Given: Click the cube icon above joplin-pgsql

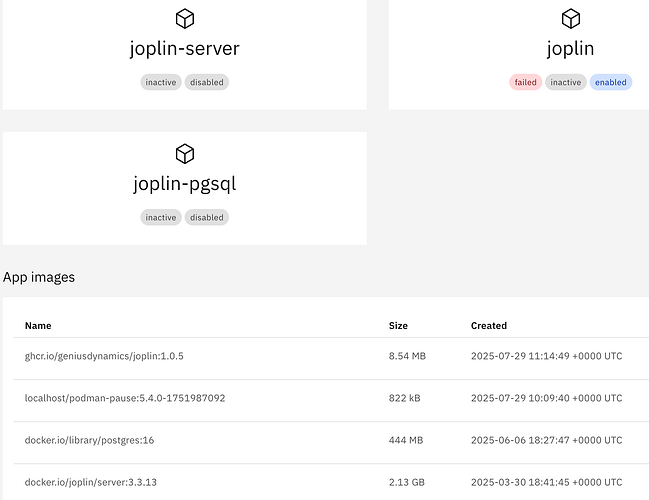Looking at the screenshot, I should click(x=185, y=154).
